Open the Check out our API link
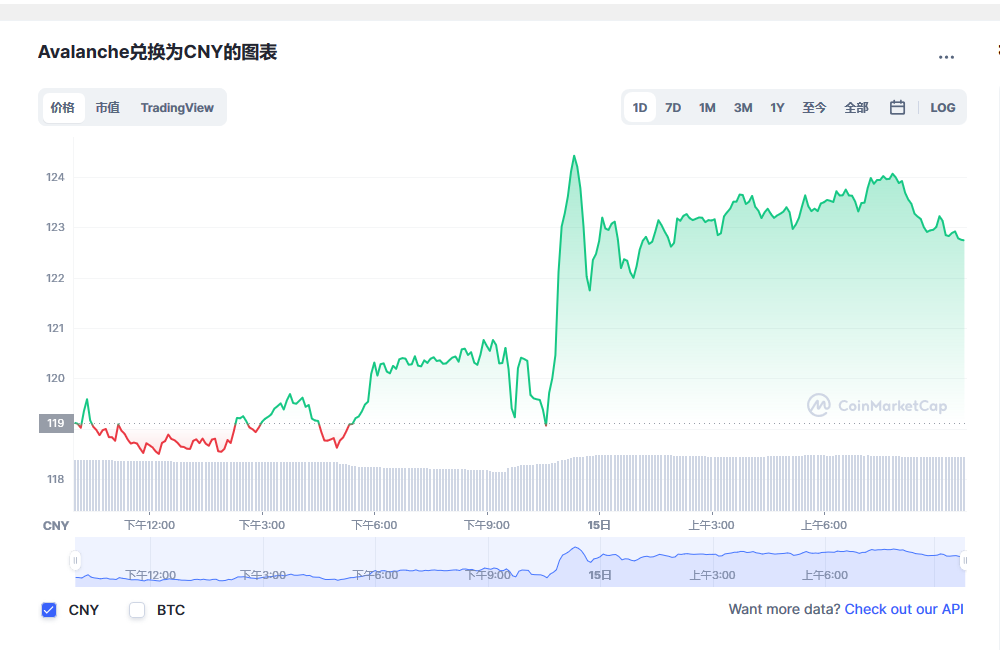The width and height of the screenshot is (1000, 650). 903,609
